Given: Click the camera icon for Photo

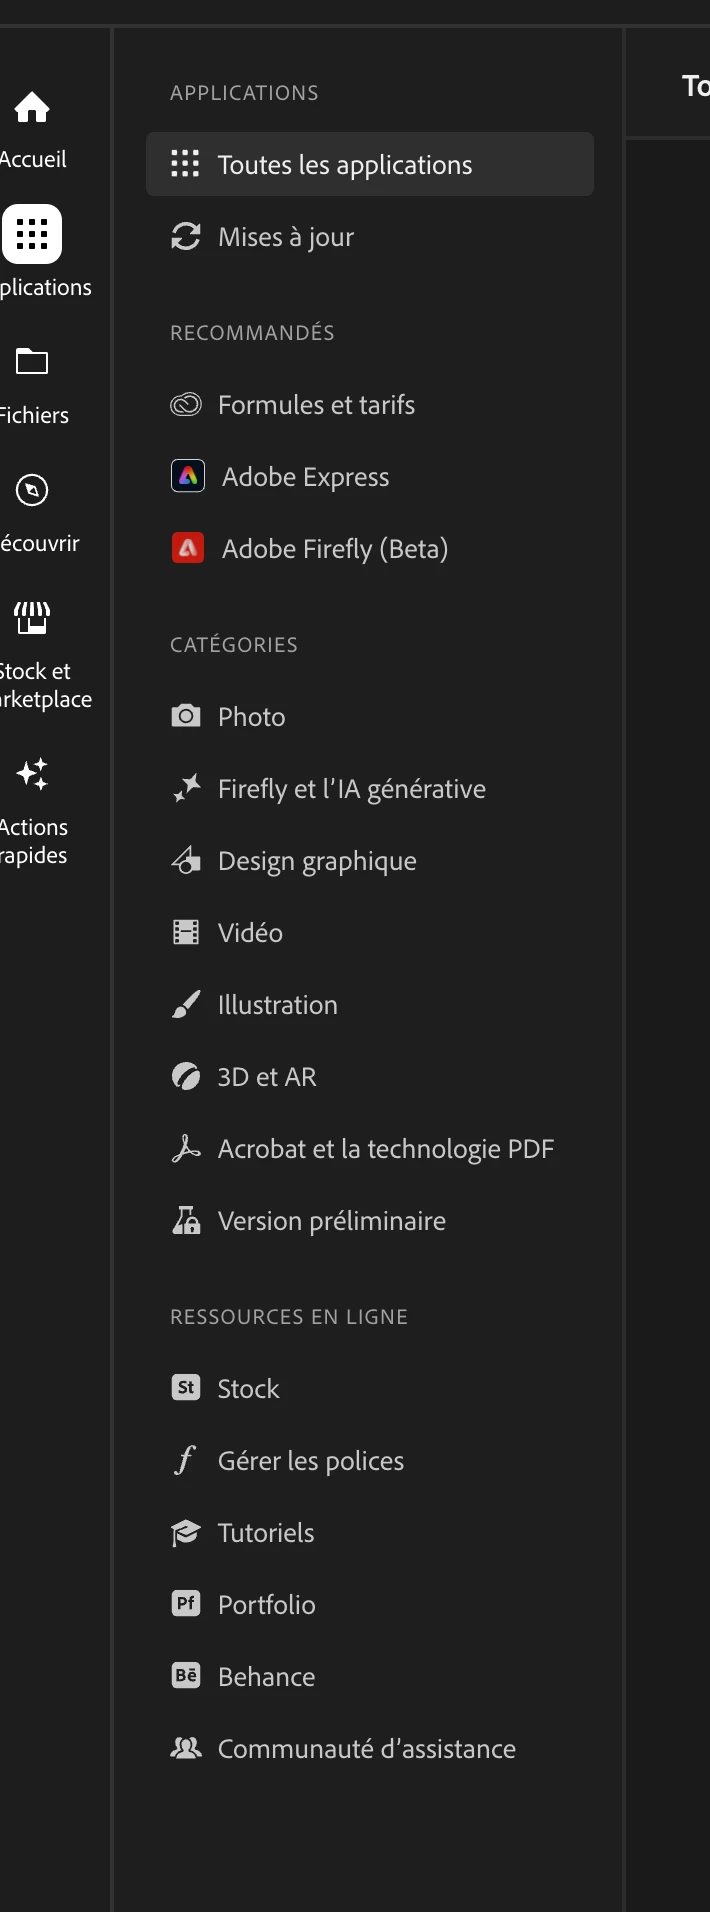Looking at the screenshot, I should pyautogui.click(x=186, y=716).
